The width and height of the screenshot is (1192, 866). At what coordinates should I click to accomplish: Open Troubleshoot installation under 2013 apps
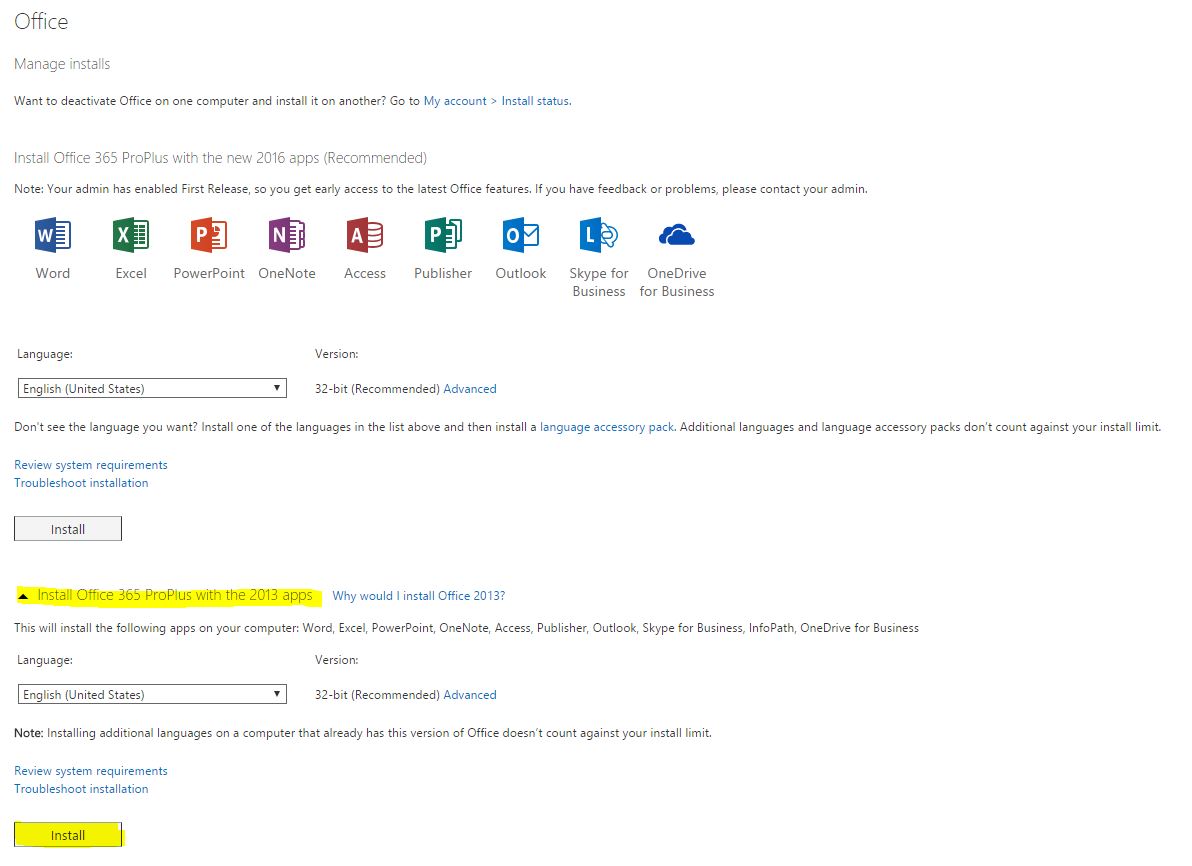click(x=81, y=789)
